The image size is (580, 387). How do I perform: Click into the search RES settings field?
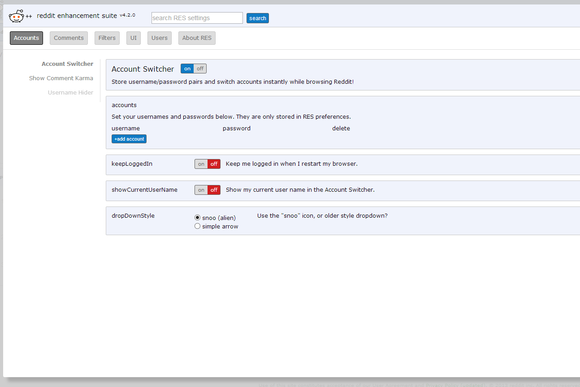click(197, 18)
